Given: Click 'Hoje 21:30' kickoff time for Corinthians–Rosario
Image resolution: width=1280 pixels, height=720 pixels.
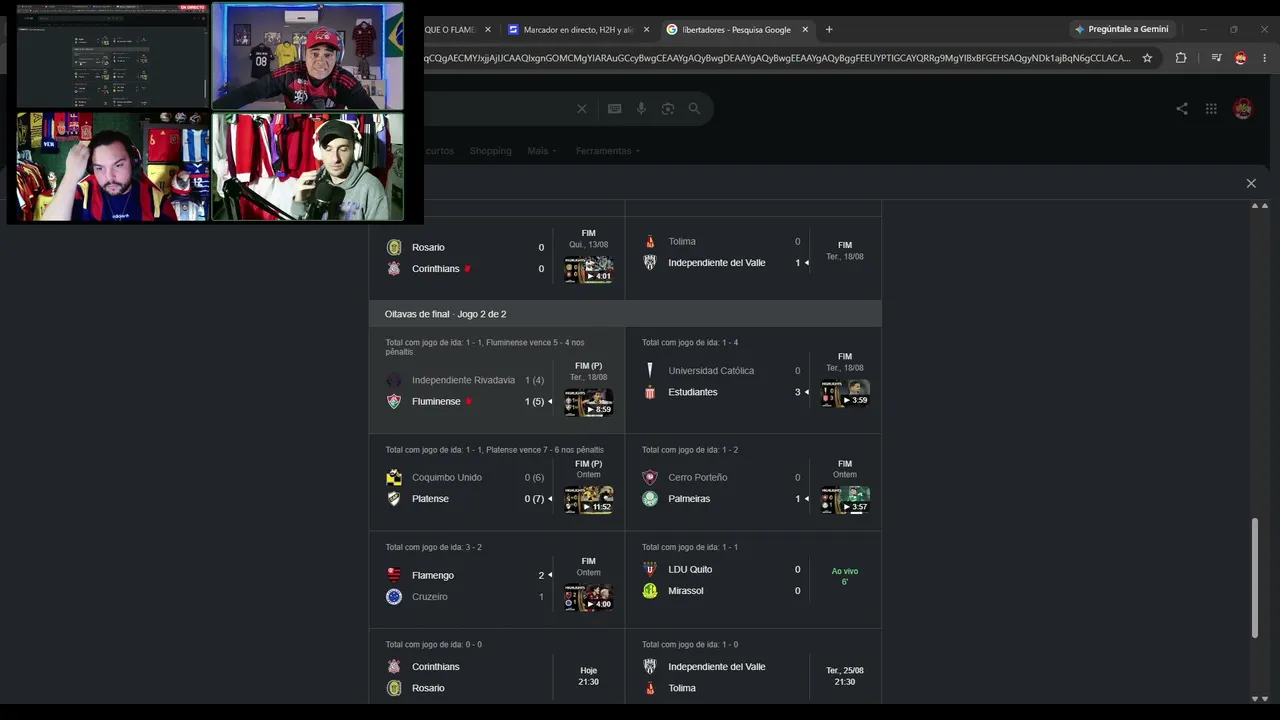Looking at the screenshot, I should click(x=589, y=676).
